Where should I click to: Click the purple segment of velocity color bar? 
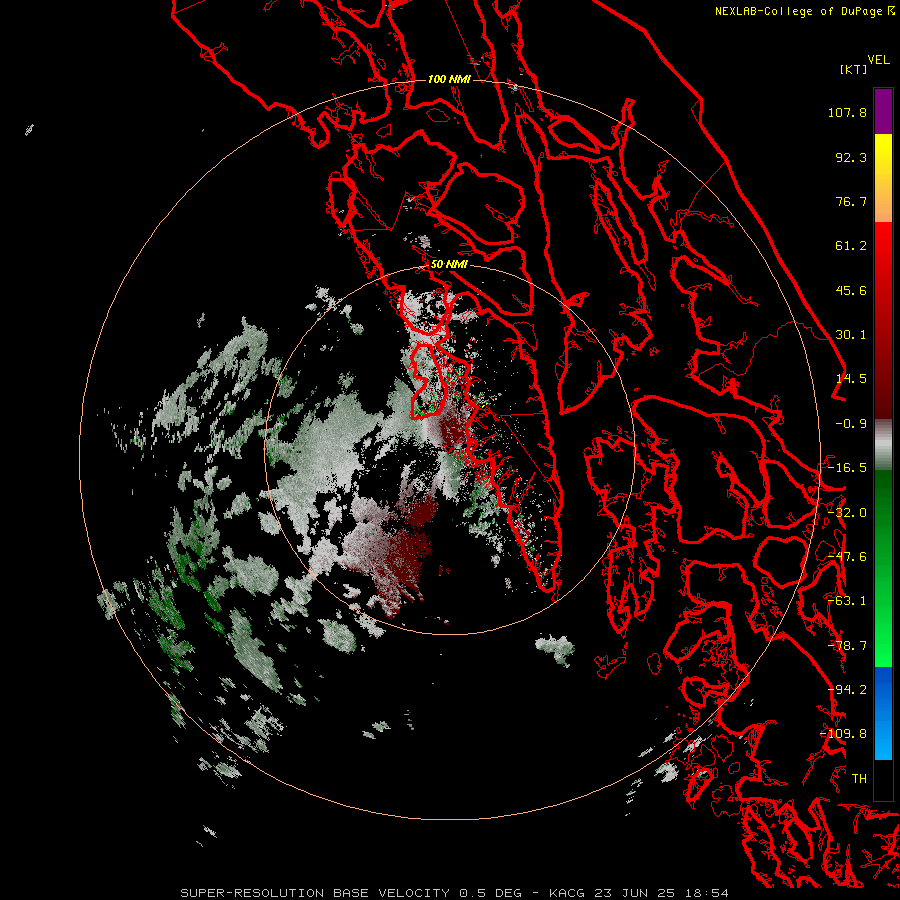[883, 111]
